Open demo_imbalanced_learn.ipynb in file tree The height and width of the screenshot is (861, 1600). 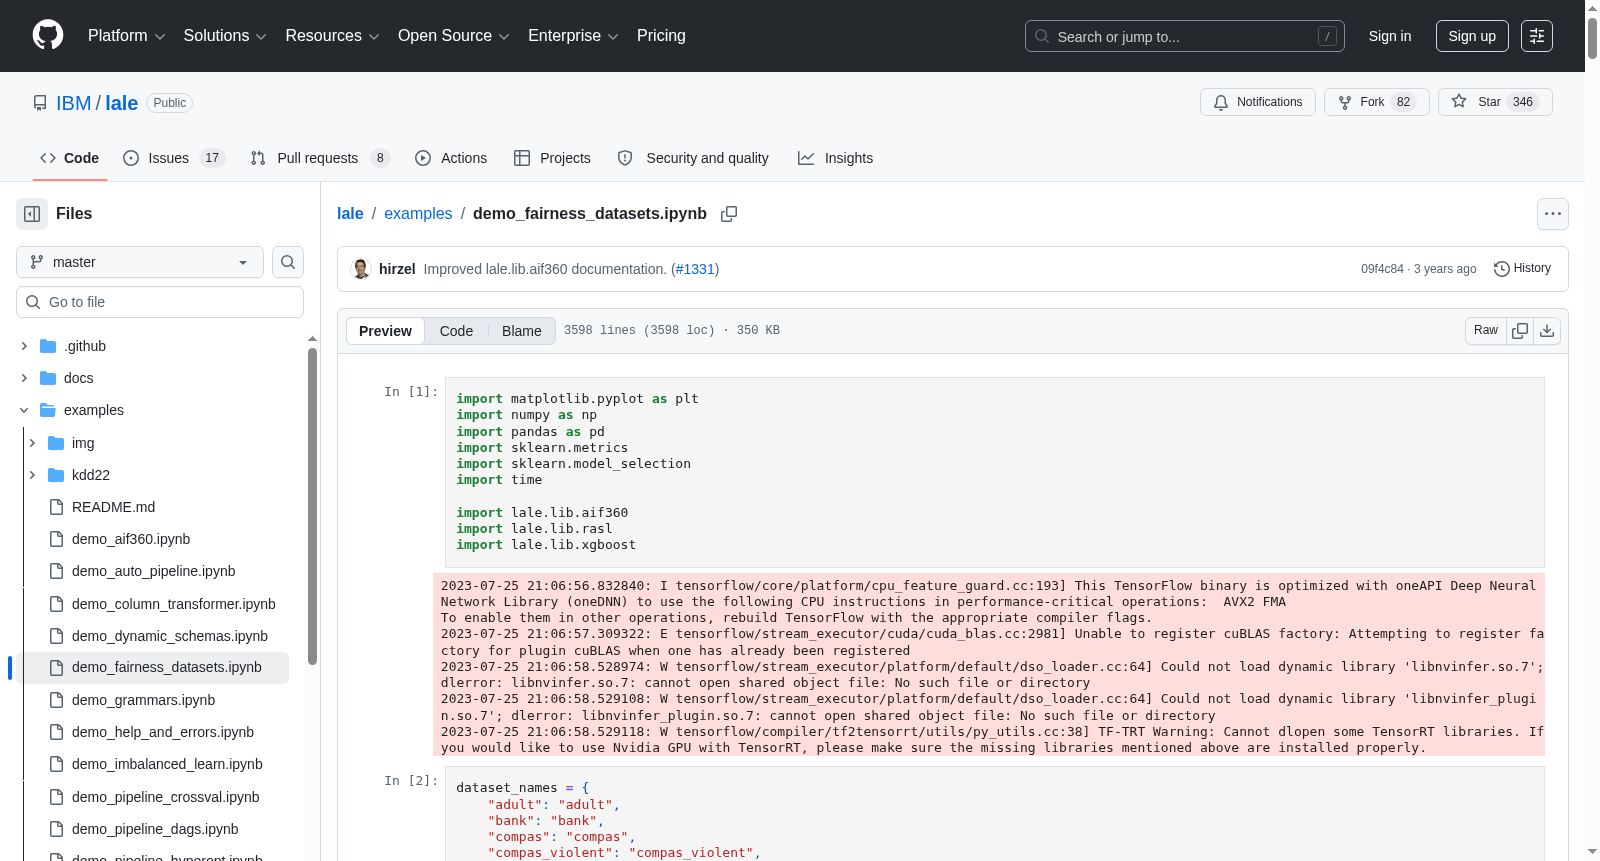167,764
